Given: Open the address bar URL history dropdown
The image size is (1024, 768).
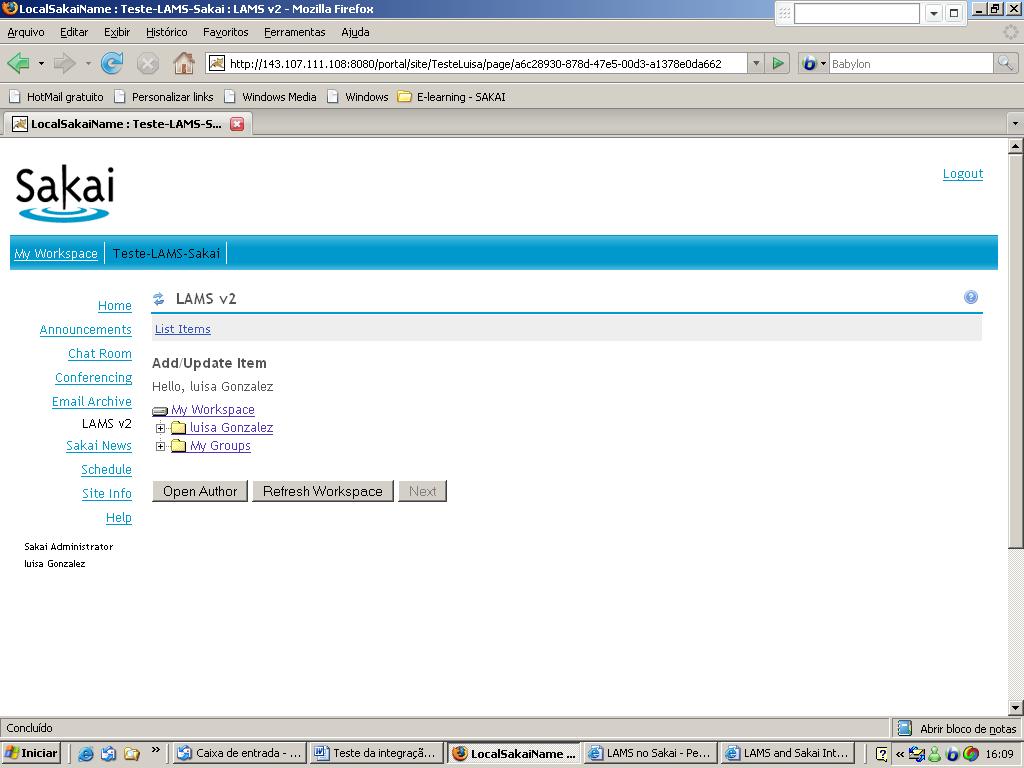Looking at the screenshot, I should pyautogui.click(x=756, y=64).
